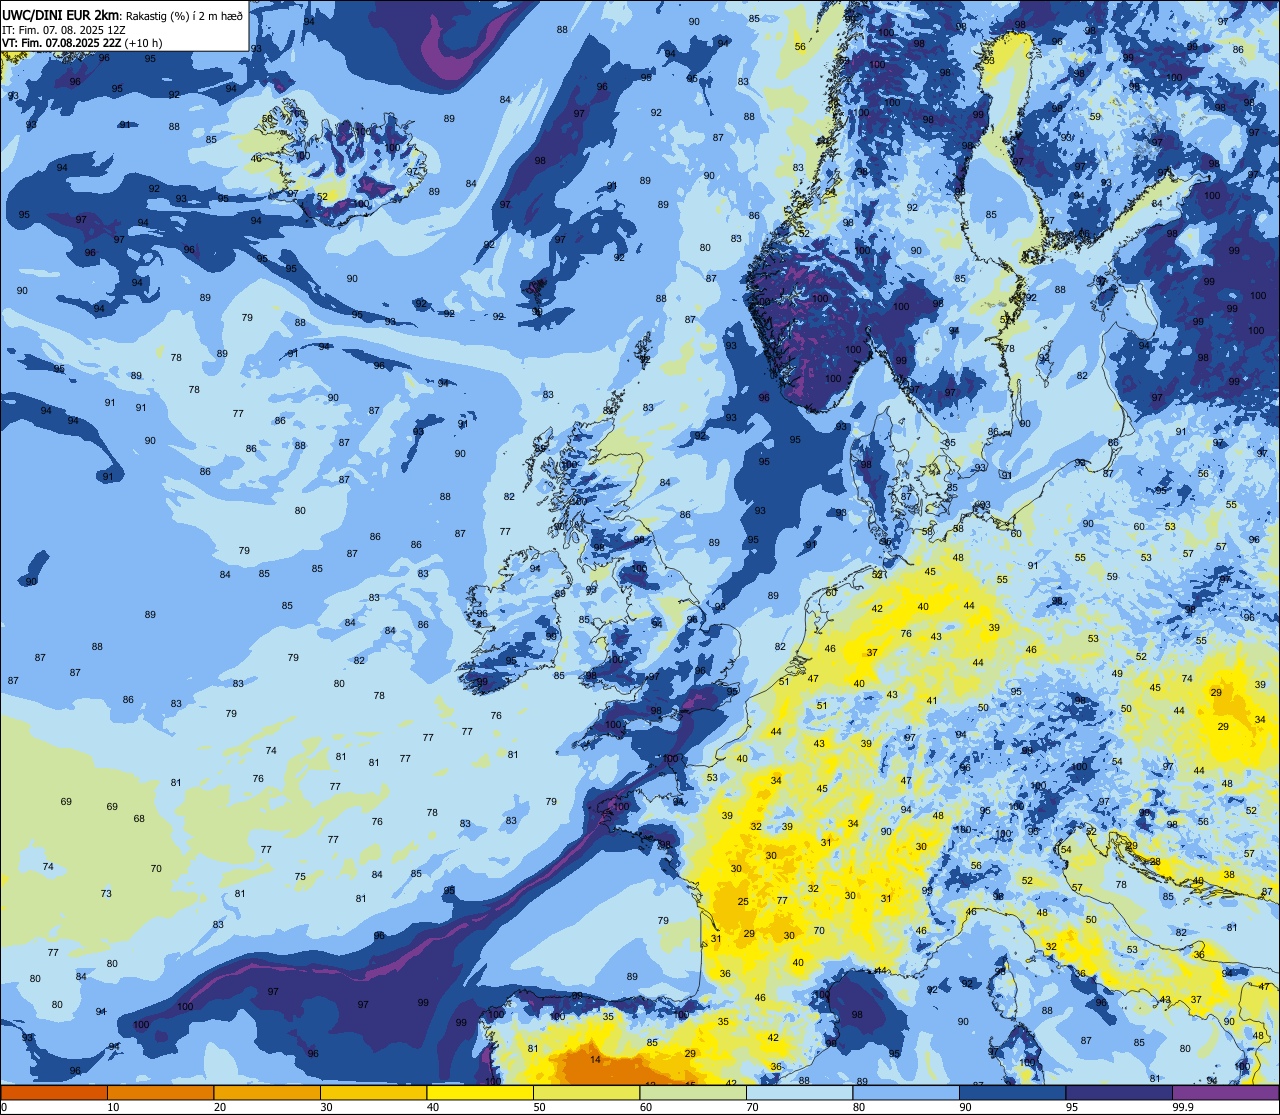Click the 10–20 orange legend segment

(x=160, y=1092)
